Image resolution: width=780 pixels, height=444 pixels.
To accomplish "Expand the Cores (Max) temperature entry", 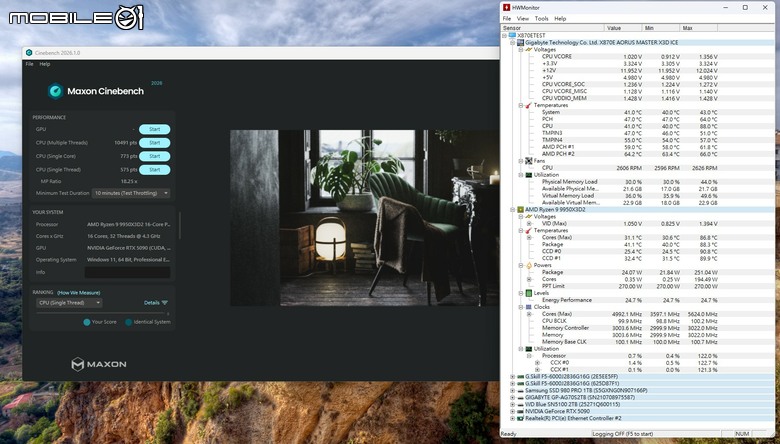I will (x=529, y=238).
